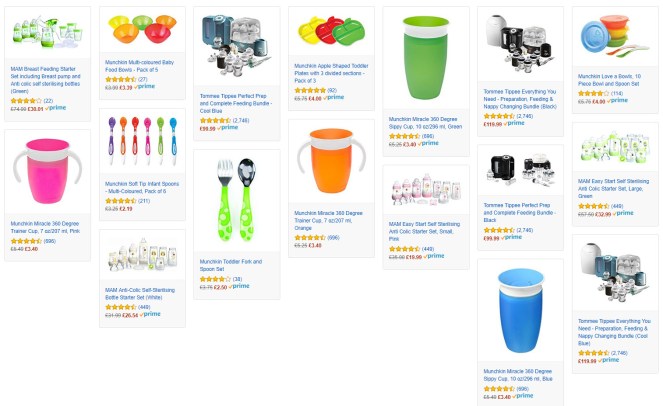The width and height of the screenshot is (663, 406).
Task: Open review count for Multi-coloured Baby Food Bowls
Action: [142, 79]
